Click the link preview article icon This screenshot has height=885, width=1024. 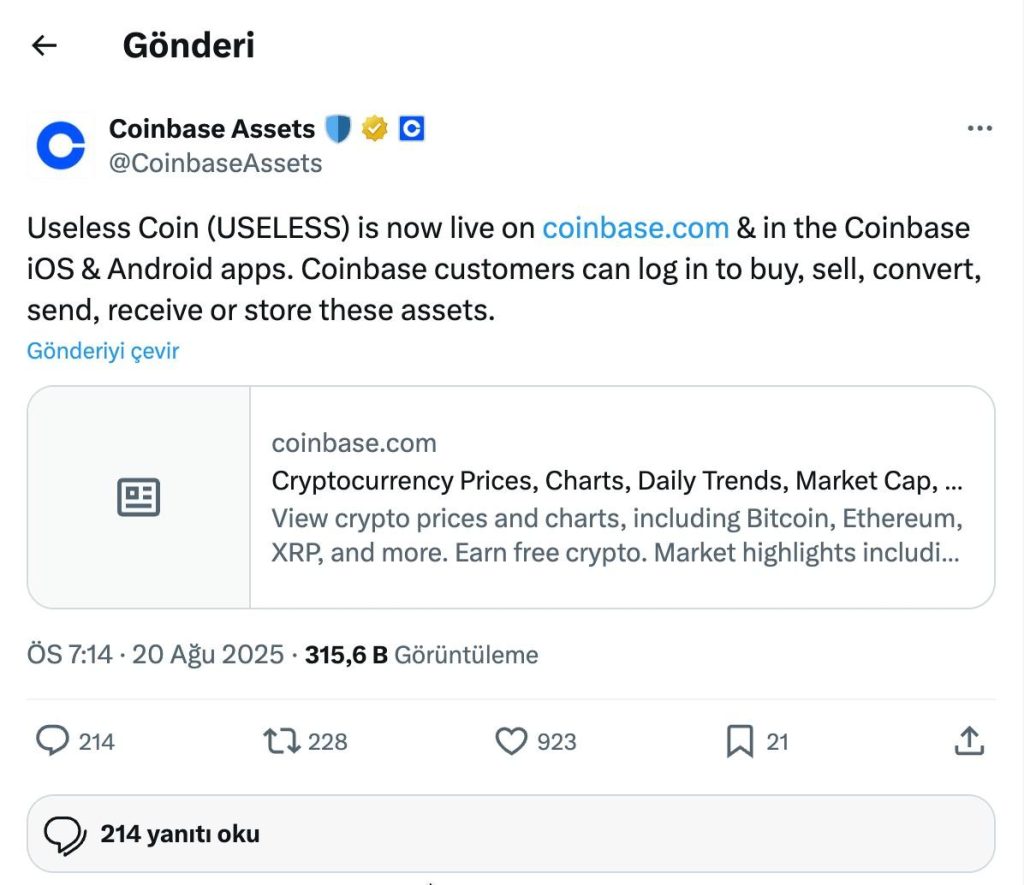pos(139,496)
